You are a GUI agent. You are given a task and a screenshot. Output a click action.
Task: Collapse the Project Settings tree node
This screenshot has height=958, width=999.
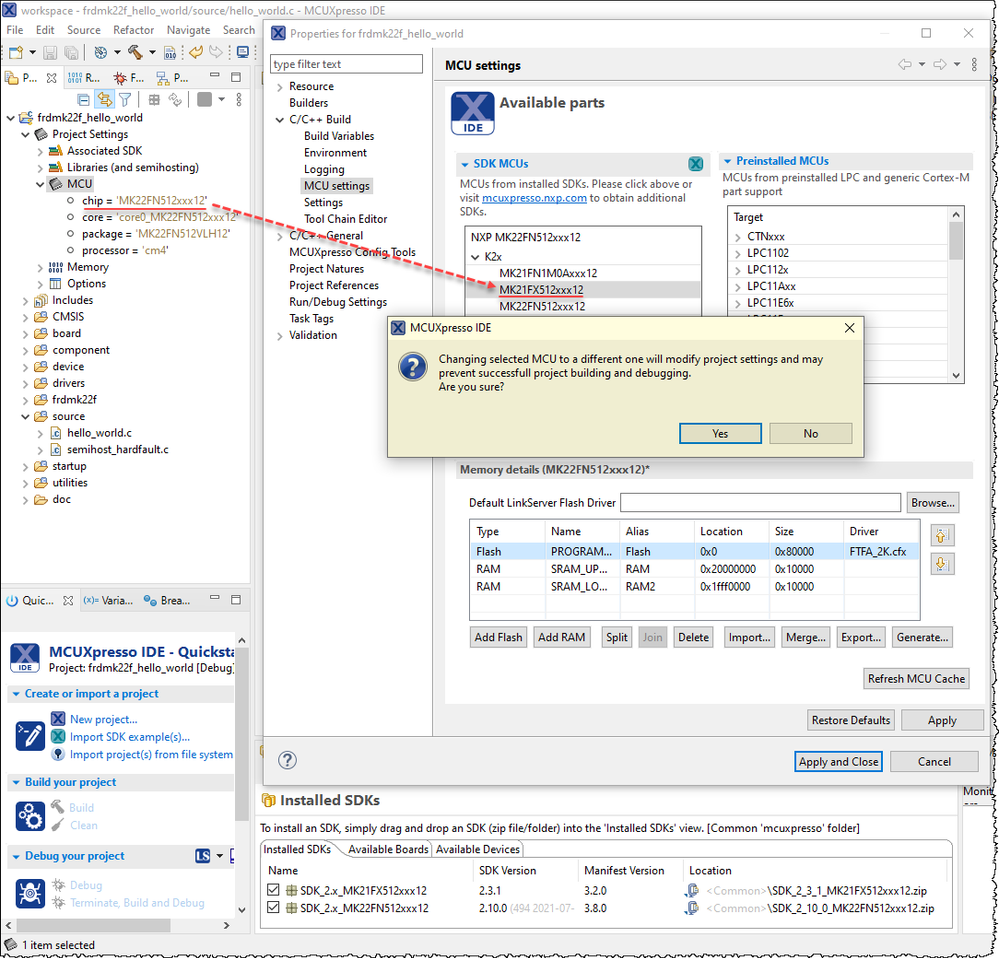(x=25, y=134)
